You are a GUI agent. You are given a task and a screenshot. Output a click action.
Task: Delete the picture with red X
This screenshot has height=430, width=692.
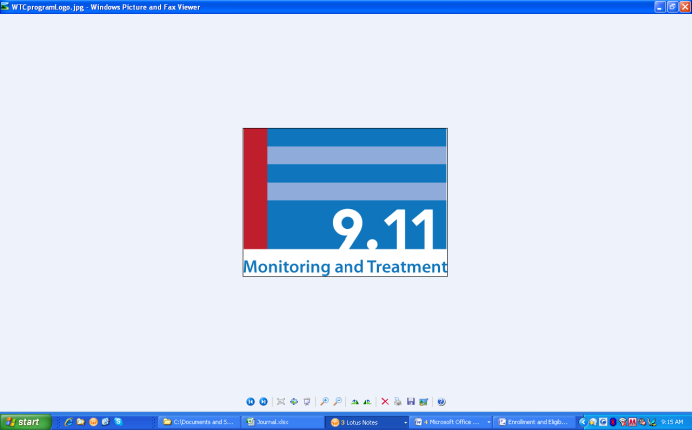pos(385,401)
